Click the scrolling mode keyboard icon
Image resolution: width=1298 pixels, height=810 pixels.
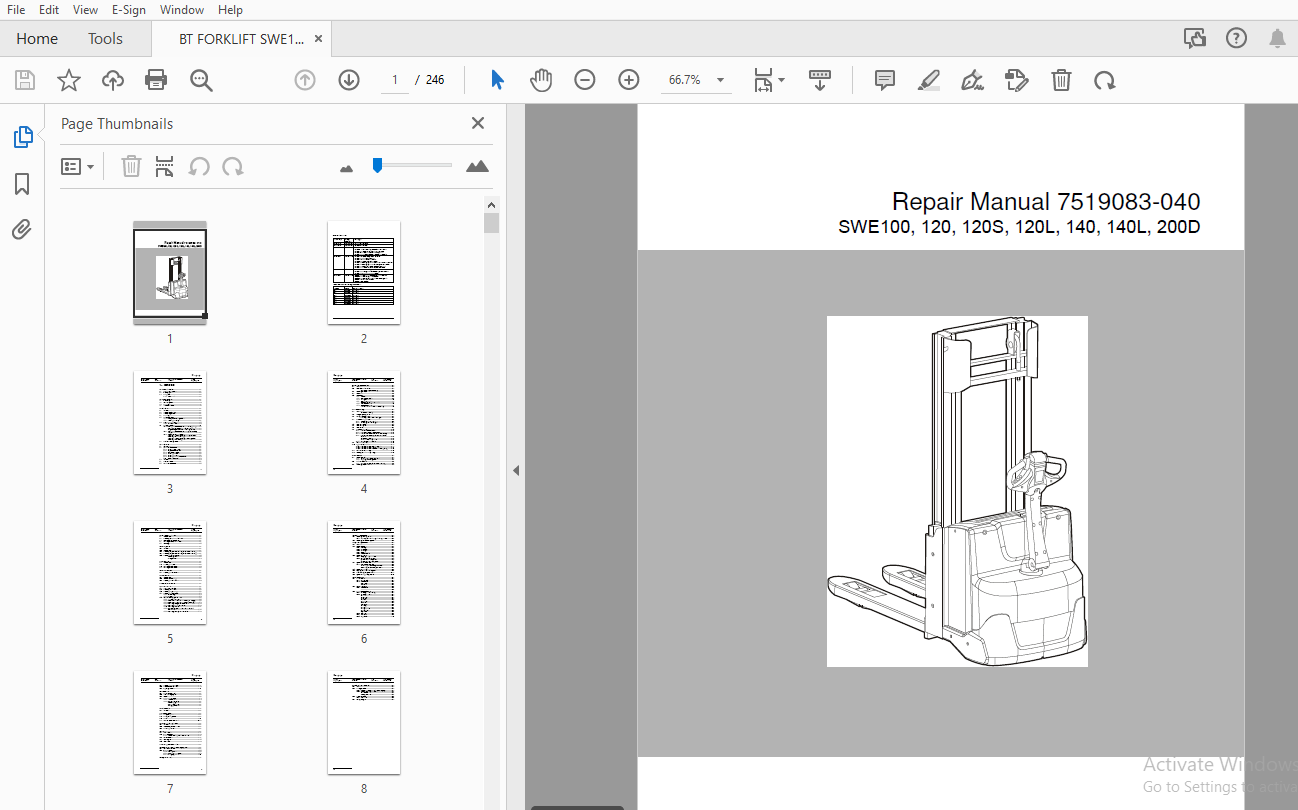pyautogui.click(x=820, y=80)
